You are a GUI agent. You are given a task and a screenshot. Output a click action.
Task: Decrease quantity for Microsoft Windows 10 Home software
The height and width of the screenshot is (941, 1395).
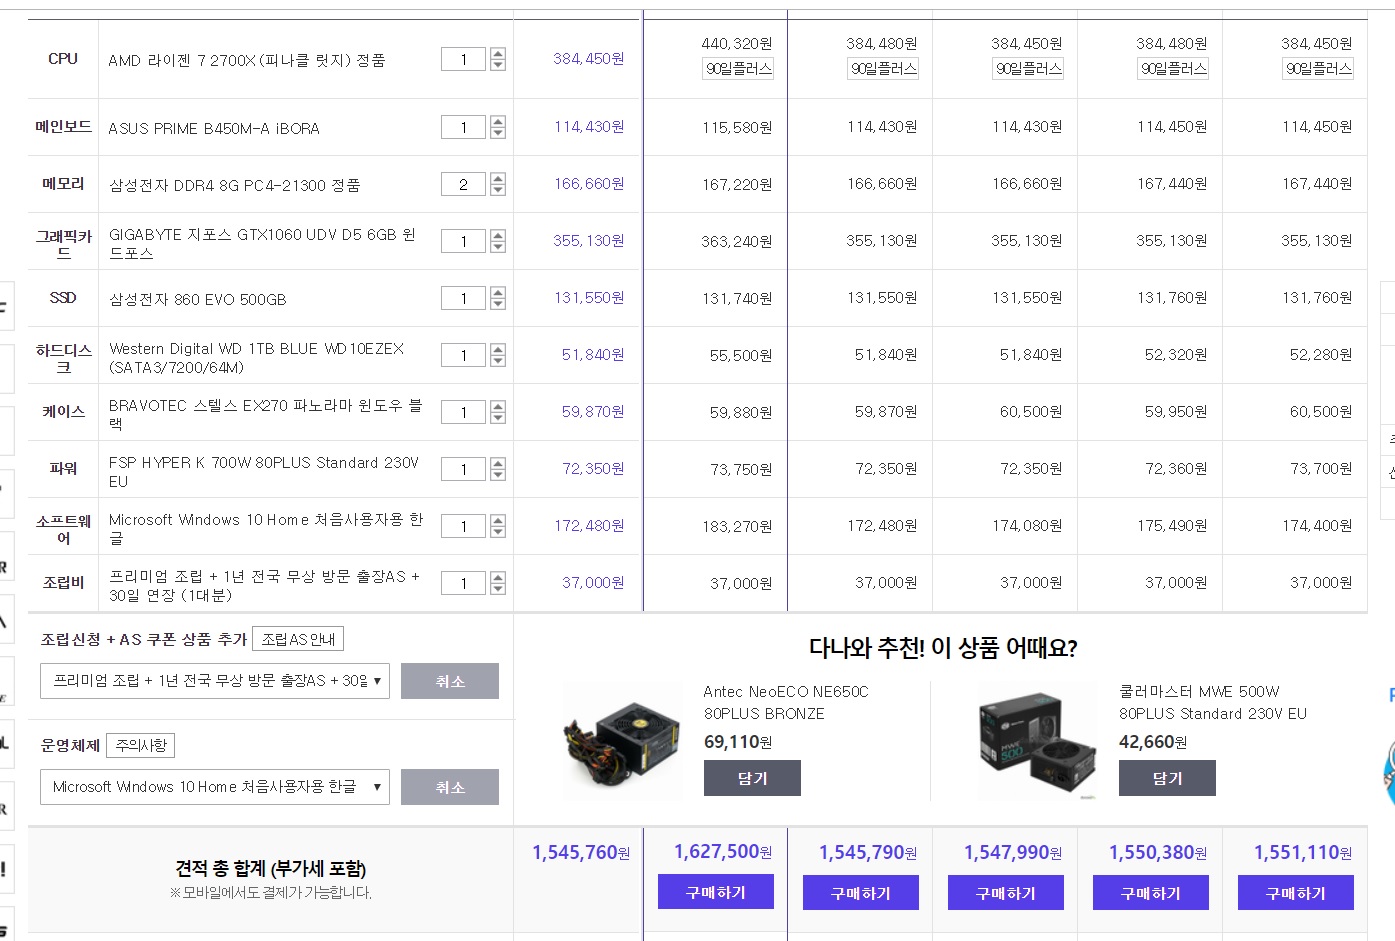(x=498, y=532)
